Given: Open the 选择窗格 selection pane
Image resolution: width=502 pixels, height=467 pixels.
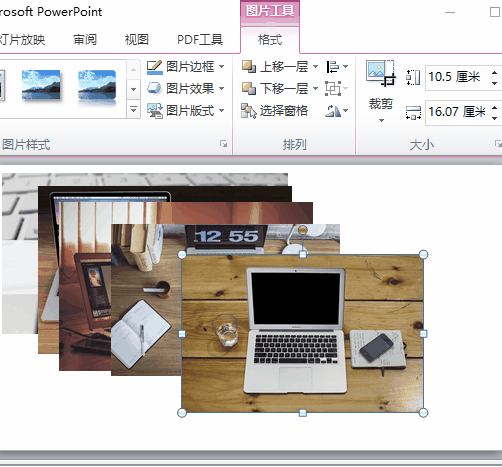Looking at the screenshot, I should click(274, 111).
